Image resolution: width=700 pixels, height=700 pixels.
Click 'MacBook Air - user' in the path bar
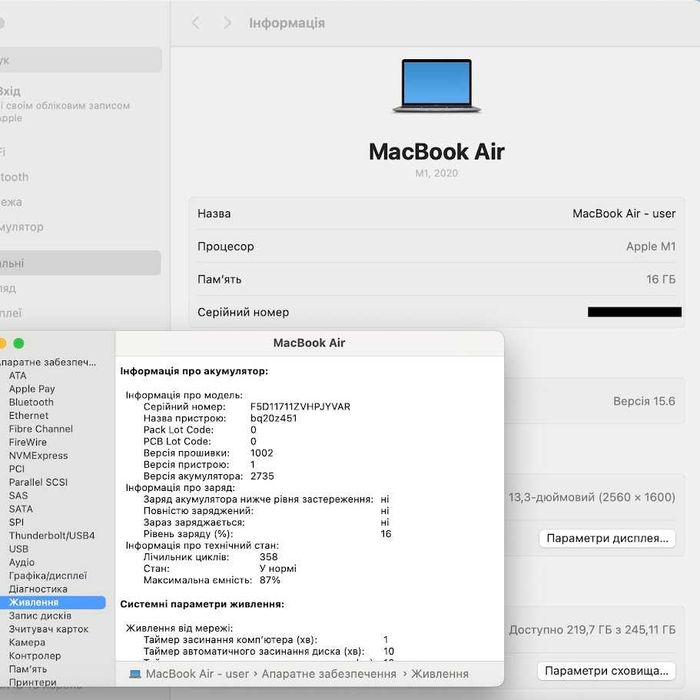pos(197,674)
